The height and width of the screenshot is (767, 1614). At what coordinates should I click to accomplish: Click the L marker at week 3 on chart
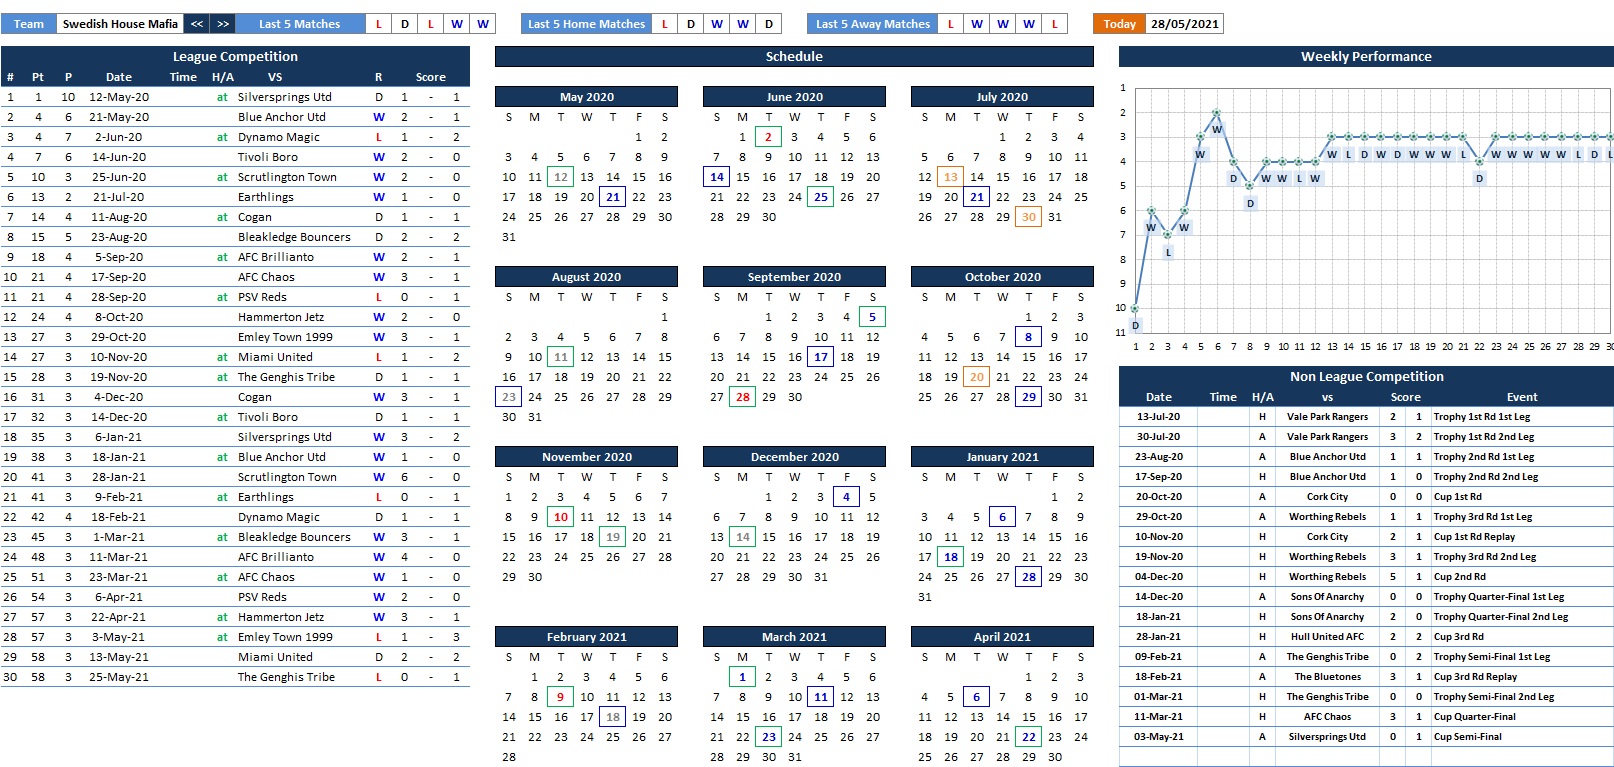tap(1168, 252)
